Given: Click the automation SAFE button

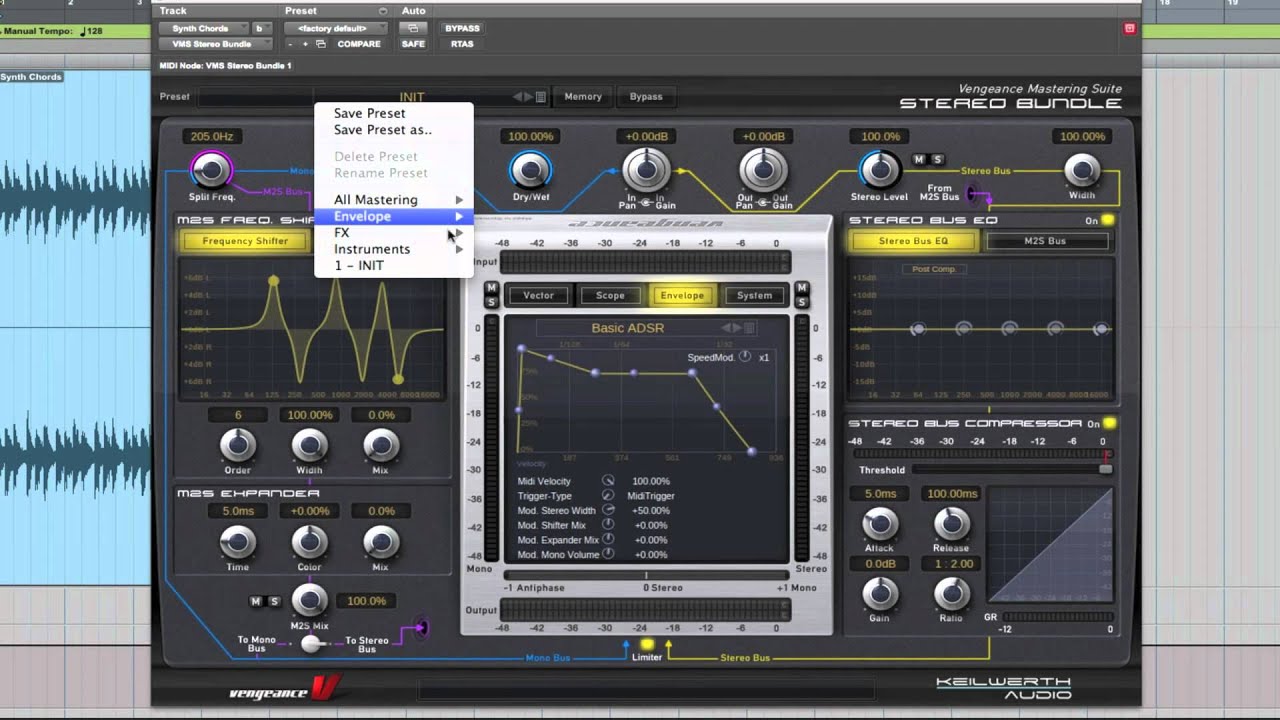Looking at the screenshot, I should [413, 44].
